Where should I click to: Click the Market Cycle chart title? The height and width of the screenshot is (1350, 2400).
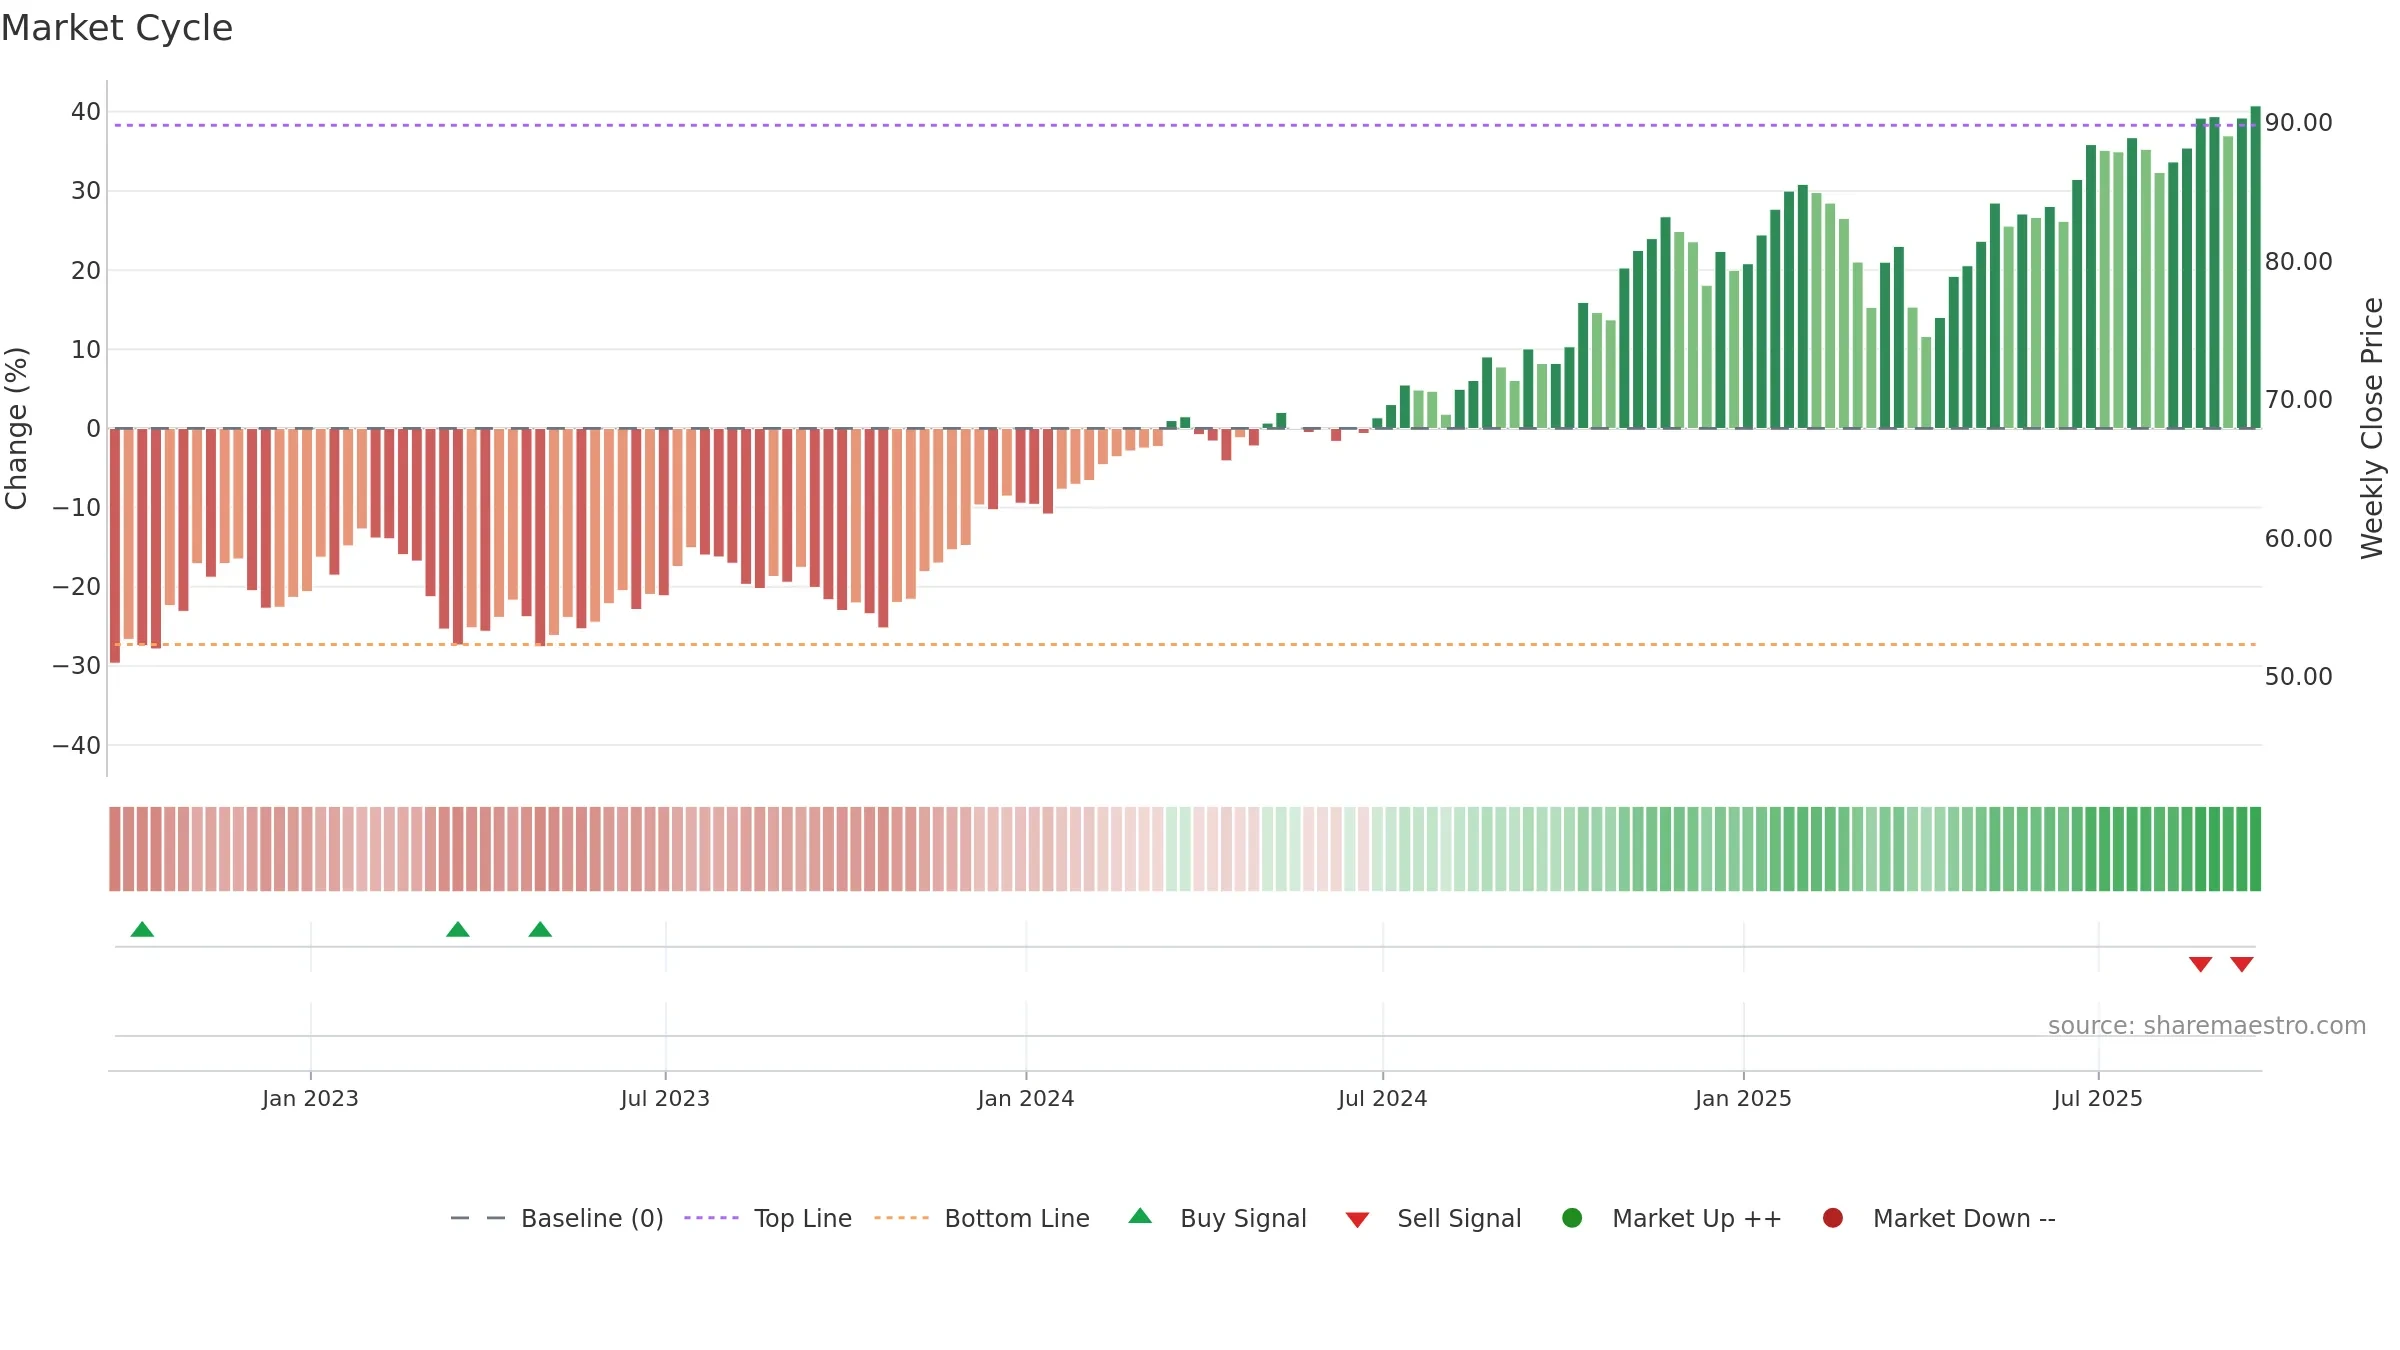(x=117, y=28)
